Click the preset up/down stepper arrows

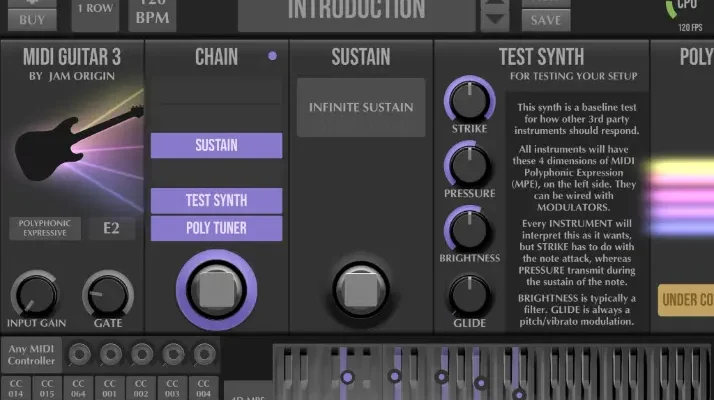pos(494,13)
